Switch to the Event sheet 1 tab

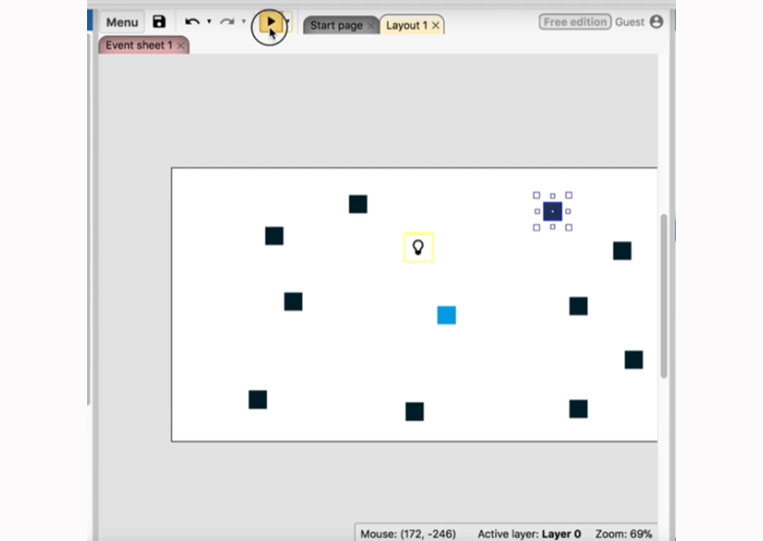[x=139, y=45]
